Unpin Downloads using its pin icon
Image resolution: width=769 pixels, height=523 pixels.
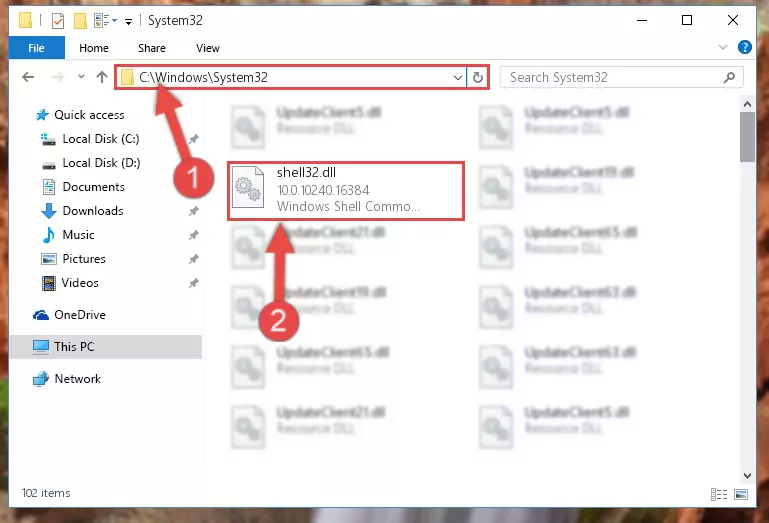pos(194,211)
